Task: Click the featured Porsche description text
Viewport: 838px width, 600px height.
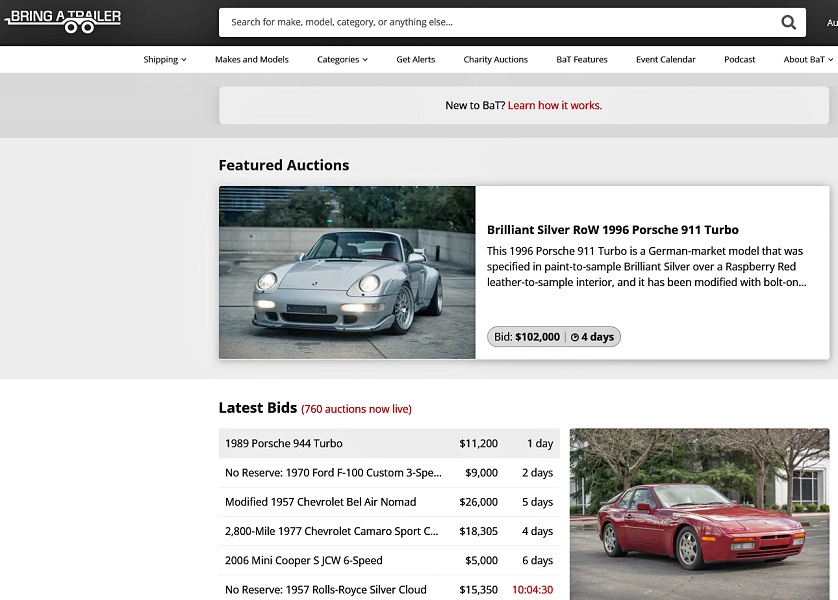Action: click(646, 267)
